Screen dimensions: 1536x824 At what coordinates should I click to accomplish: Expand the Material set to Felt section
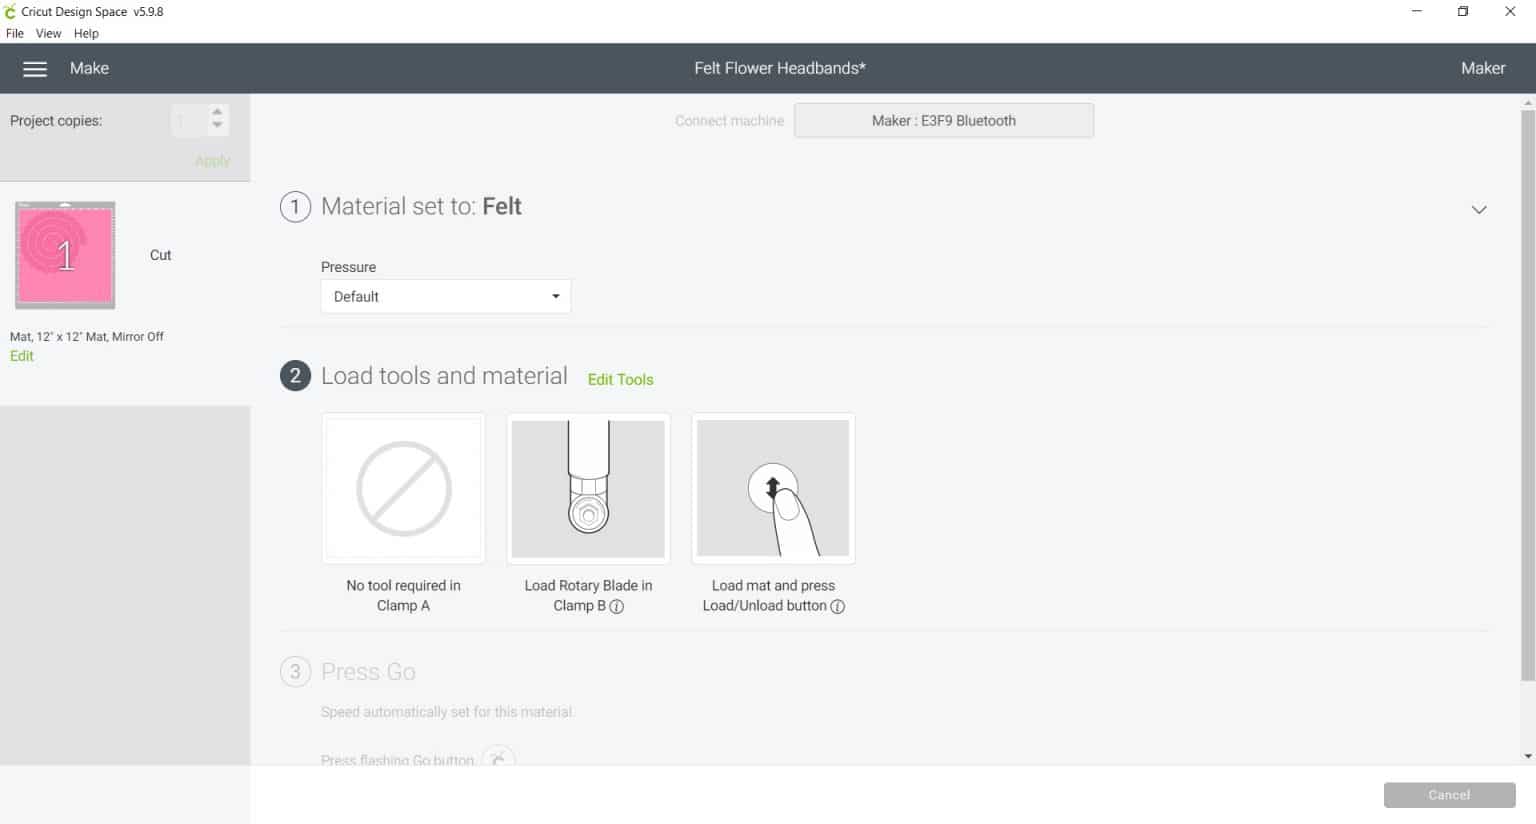coord(1479,209)
